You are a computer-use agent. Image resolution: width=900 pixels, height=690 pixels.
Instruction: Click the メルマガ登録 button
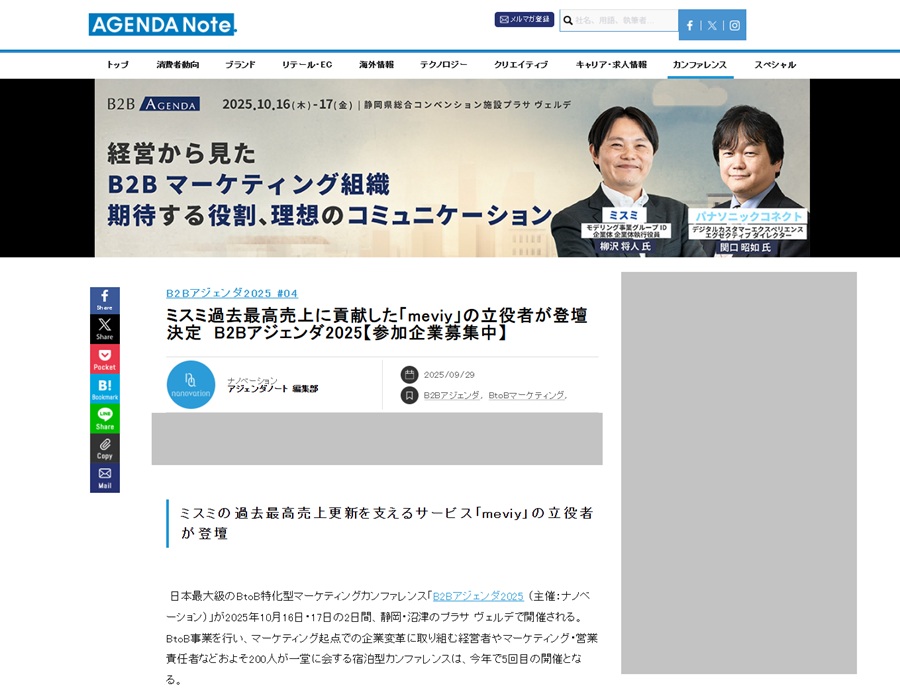click(524, 19)
